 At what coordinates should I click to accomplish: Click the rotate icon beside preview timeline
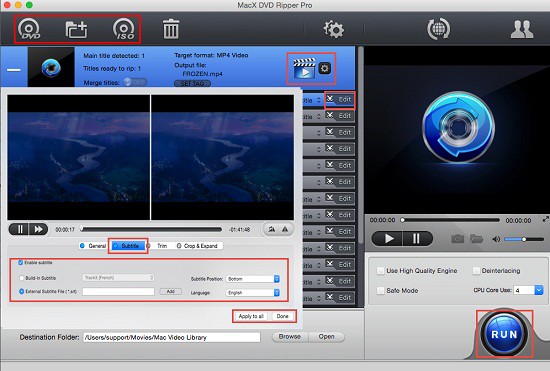coord(271,229)
